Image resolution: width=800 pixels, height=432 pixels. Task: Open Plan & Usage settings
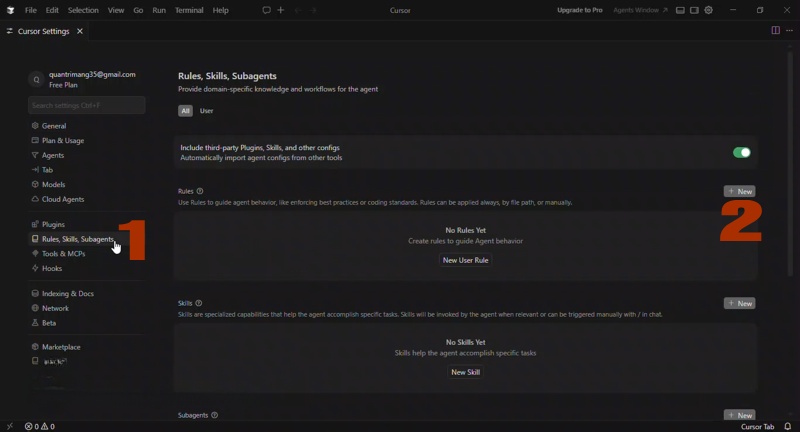[63, 141]
